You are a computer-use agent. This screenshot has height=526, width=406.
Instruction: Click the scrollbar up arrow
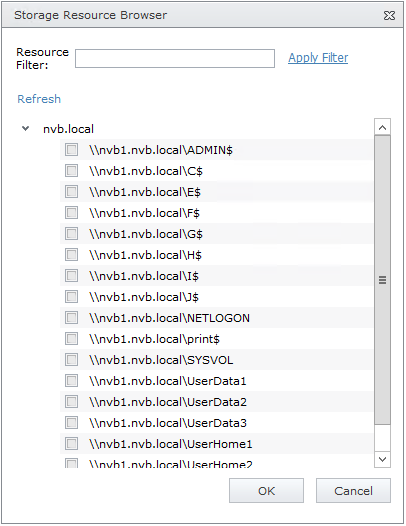pyautogui.click(x=382, y=127)
